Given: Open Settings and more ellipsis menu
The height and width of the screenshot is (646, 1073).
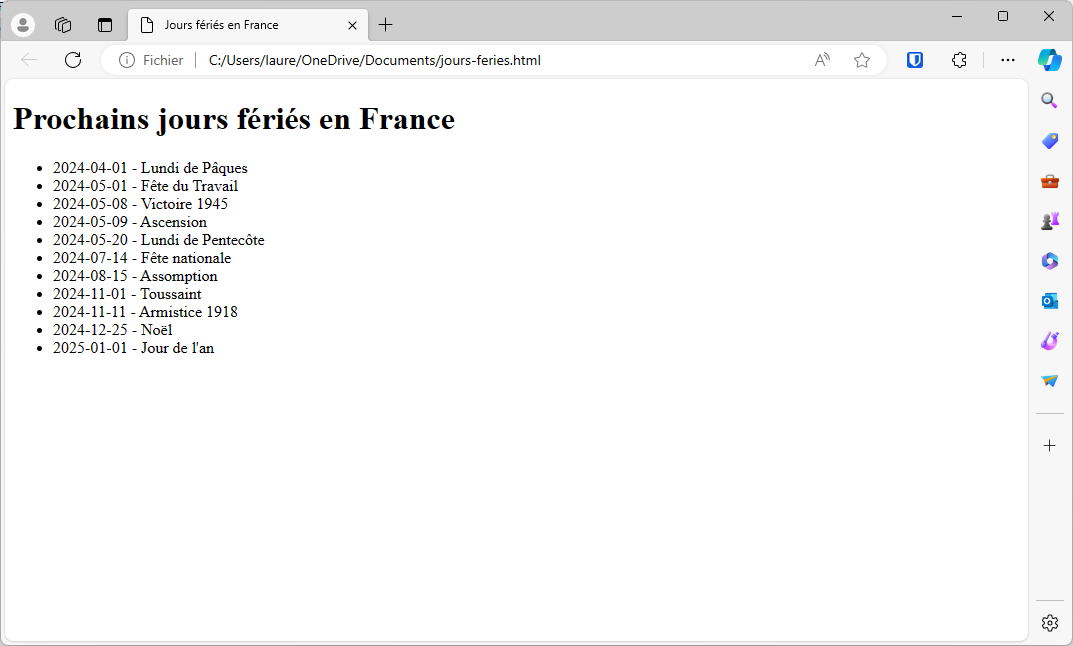Looking at the screenshot, I should [1008, 60].
